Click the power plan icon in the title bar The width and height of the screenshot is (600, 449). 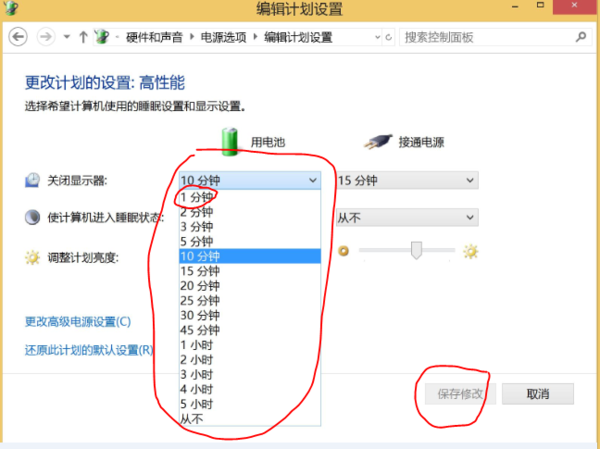[x=11, y=8]
